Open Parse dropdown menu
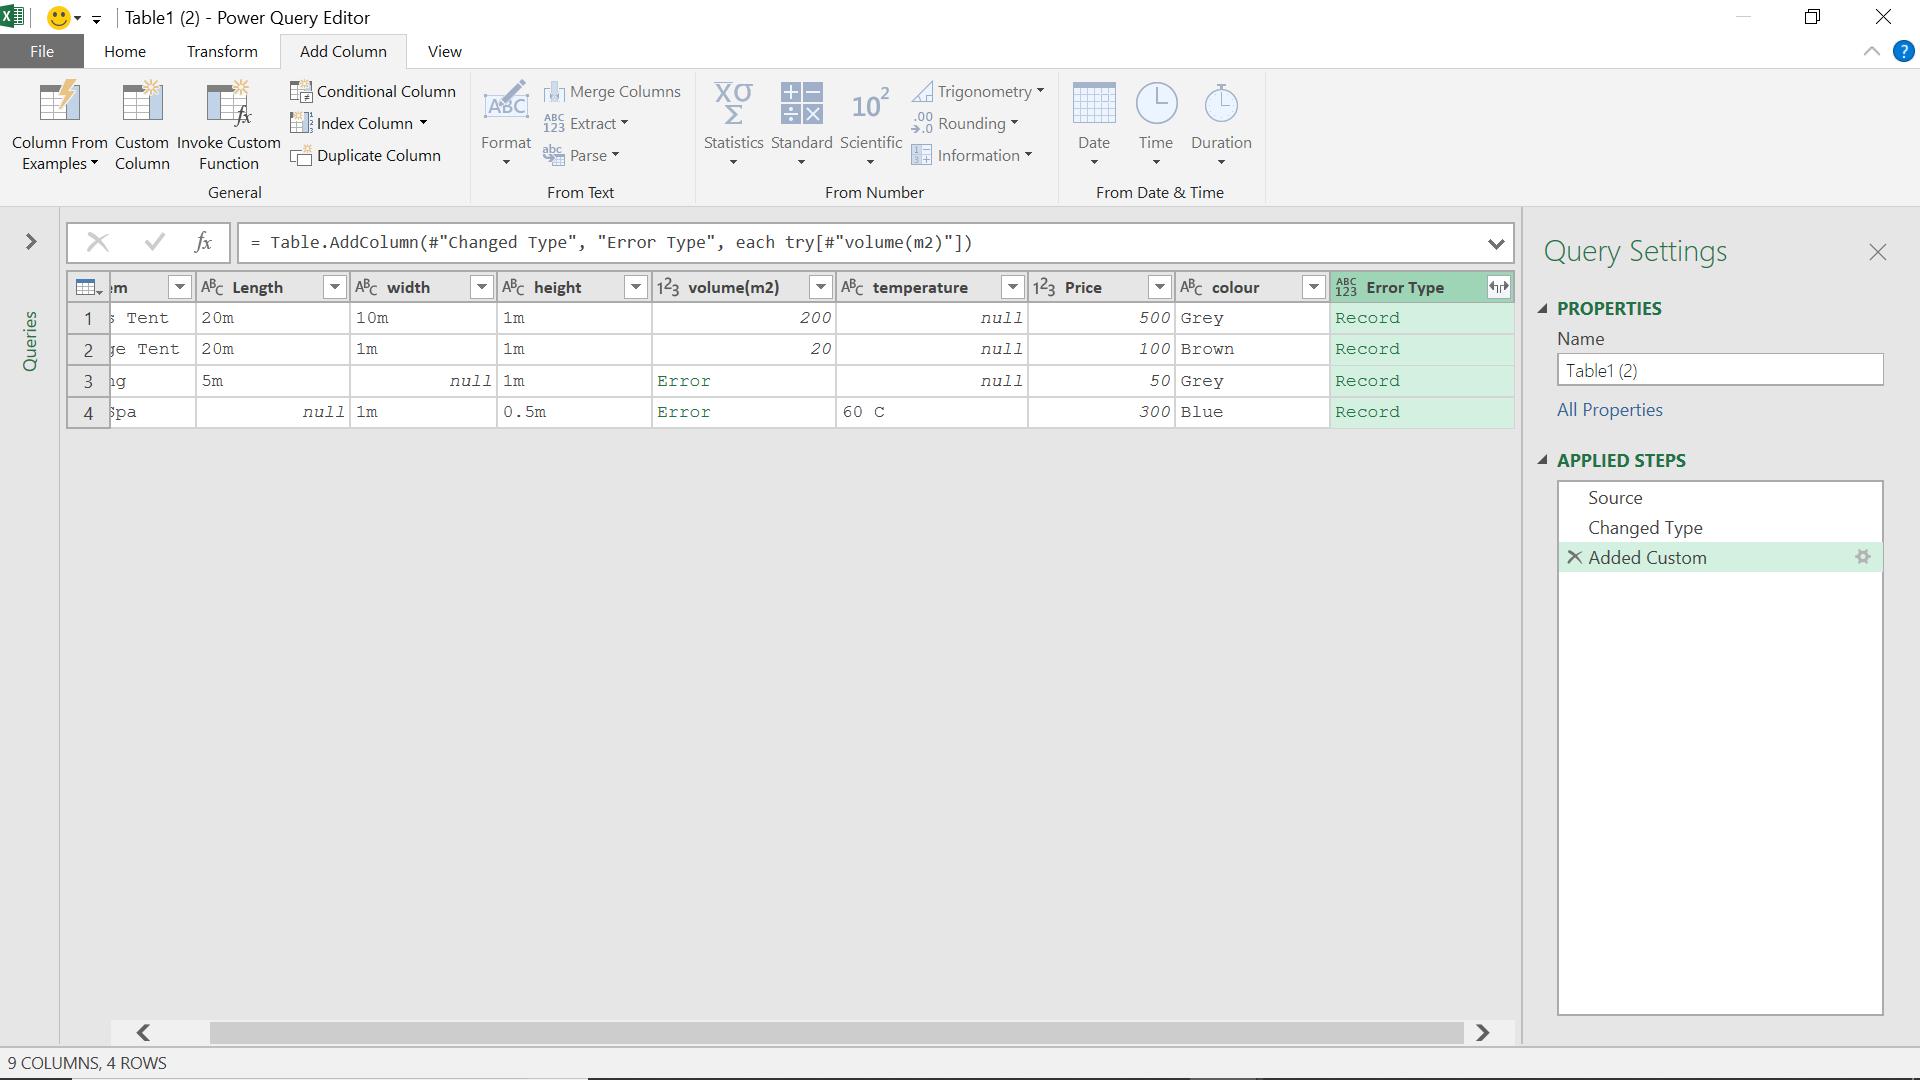The image size is (1920, 1080). coord(581,155)
